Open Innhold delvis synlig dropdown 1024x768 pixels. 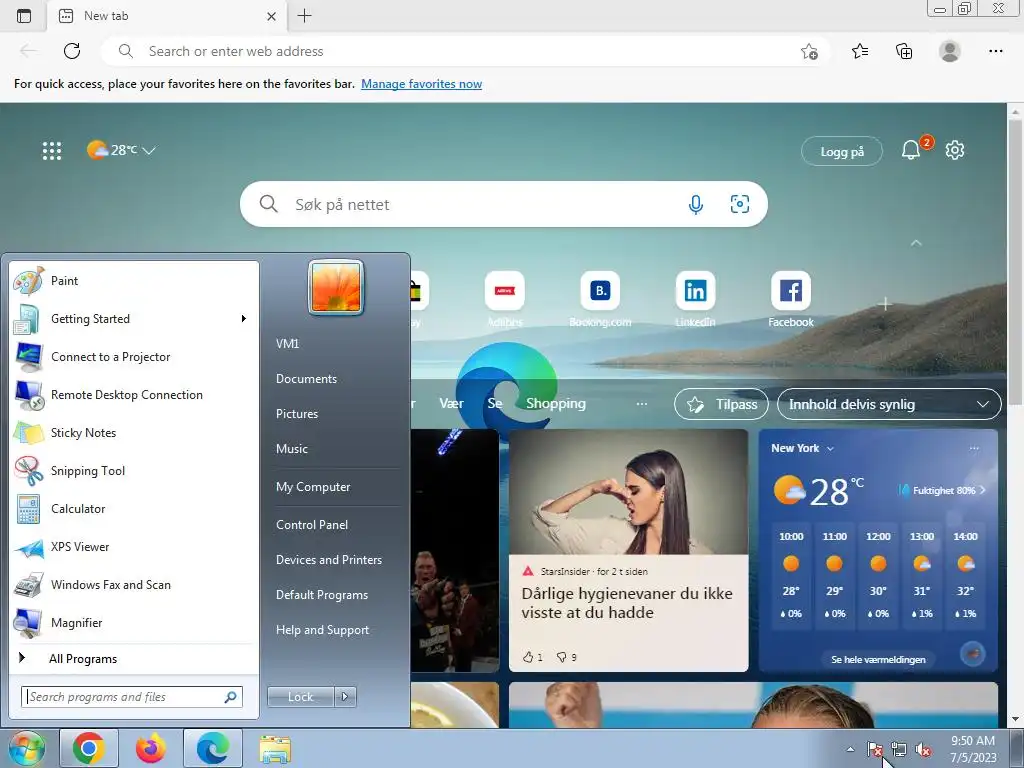(889, 404)
